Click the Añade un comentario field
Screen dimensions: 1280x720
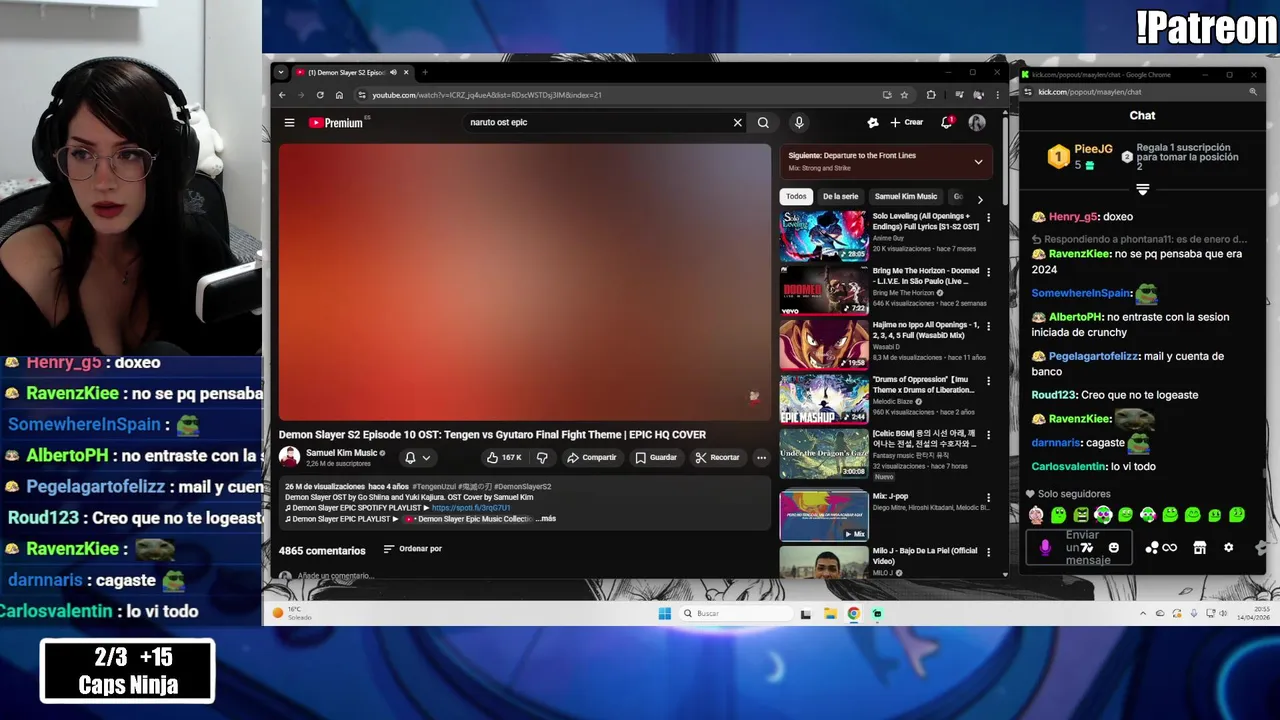[335, 576]
